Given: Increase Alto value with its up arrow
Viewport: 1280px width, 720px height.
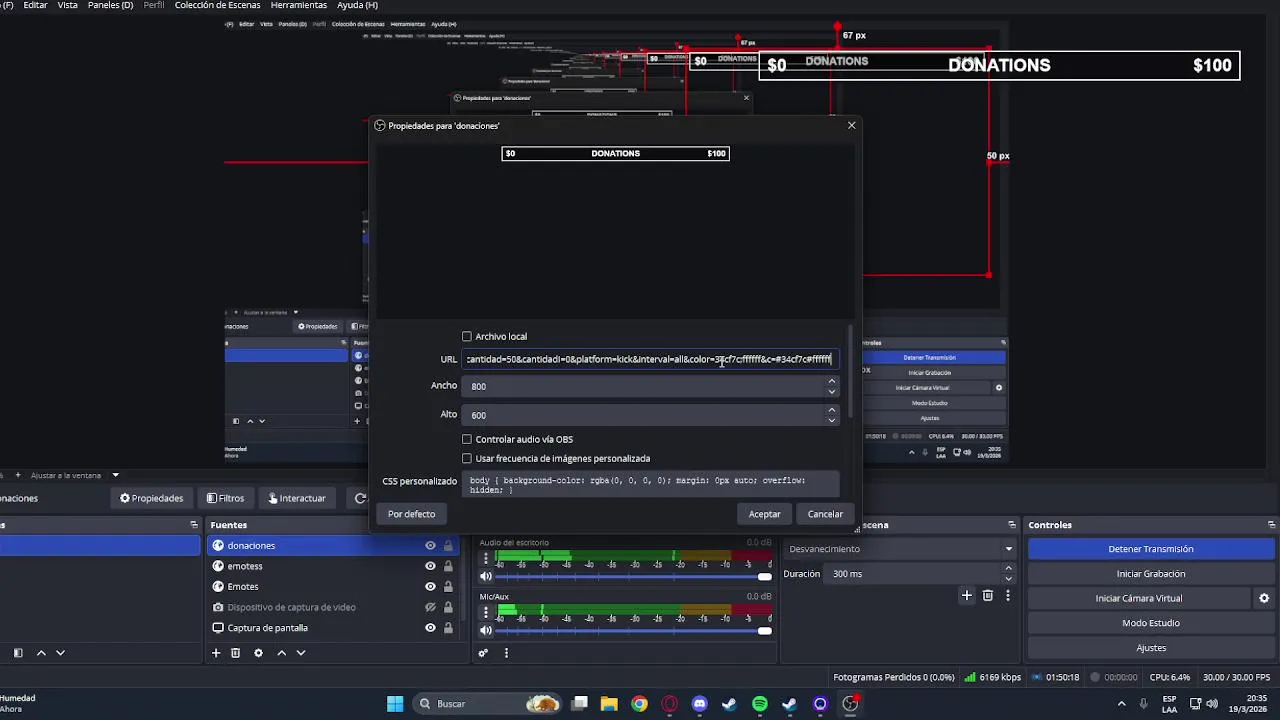Looking at the screenshot, I should pyautogui.click(x=831, y=410).
